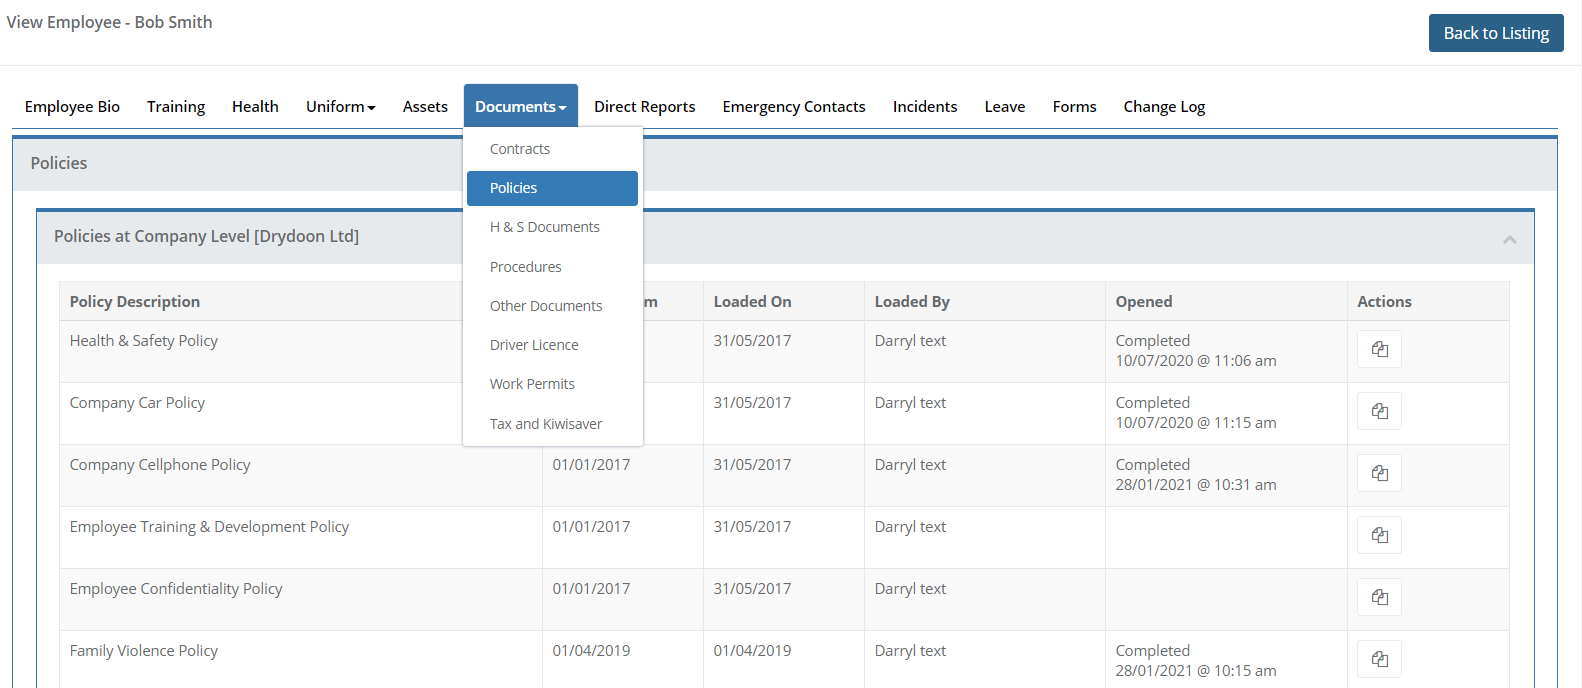The width and height of the screenshot is (1582, 688).
Task: Switch to the Incidents tab
Action: (925, 107)
